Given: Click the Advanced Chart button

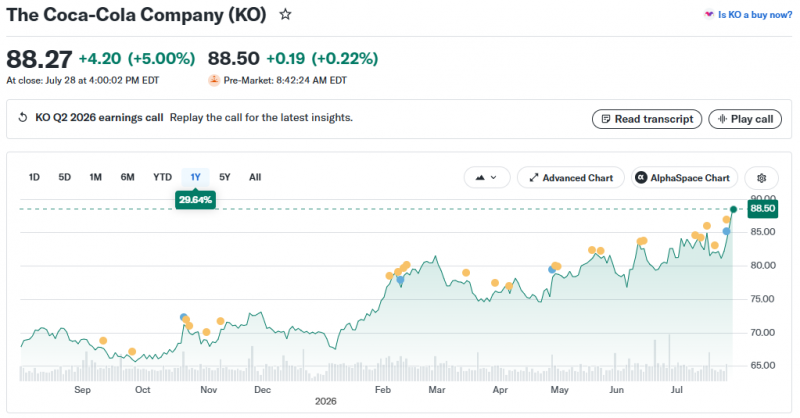Looking at the screenshot, I should tap(570, 178).
